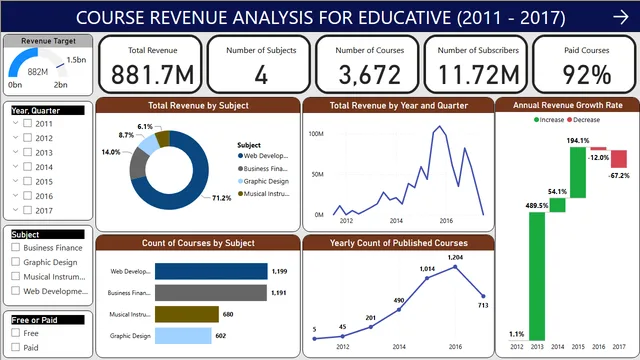Click the next page arrow in header
Screen dimensions: 640x360
pyautogui.click(x=620, y=17)
